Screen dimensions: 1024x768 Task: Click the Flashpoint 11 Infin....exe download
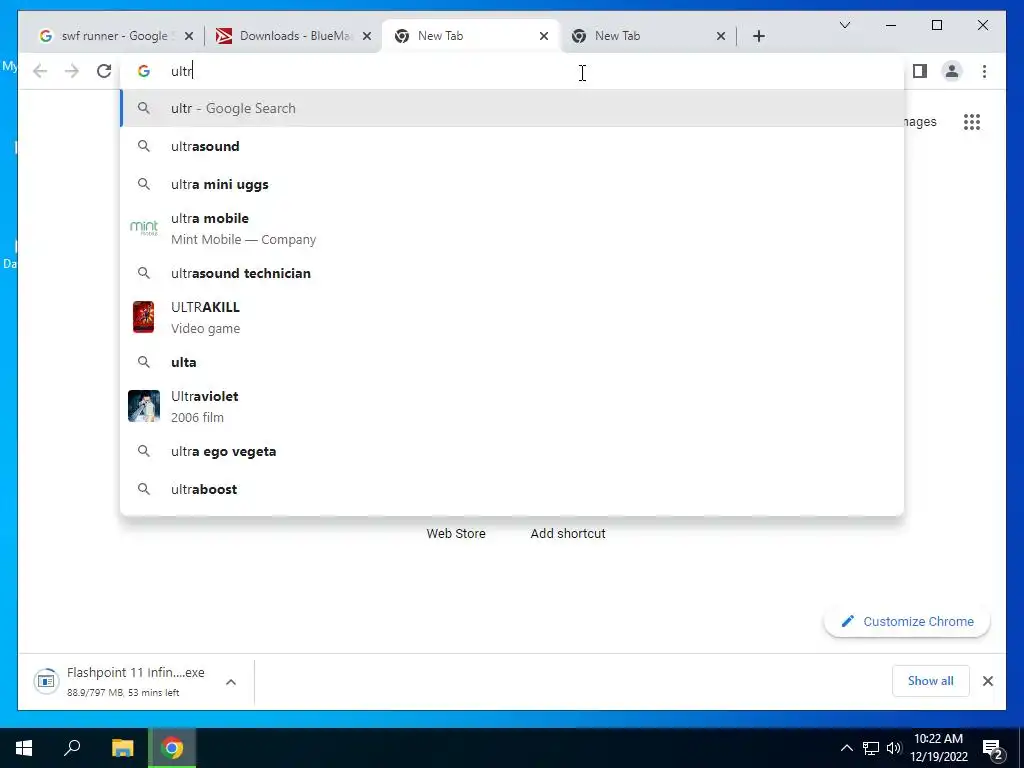tap(135, 681)
